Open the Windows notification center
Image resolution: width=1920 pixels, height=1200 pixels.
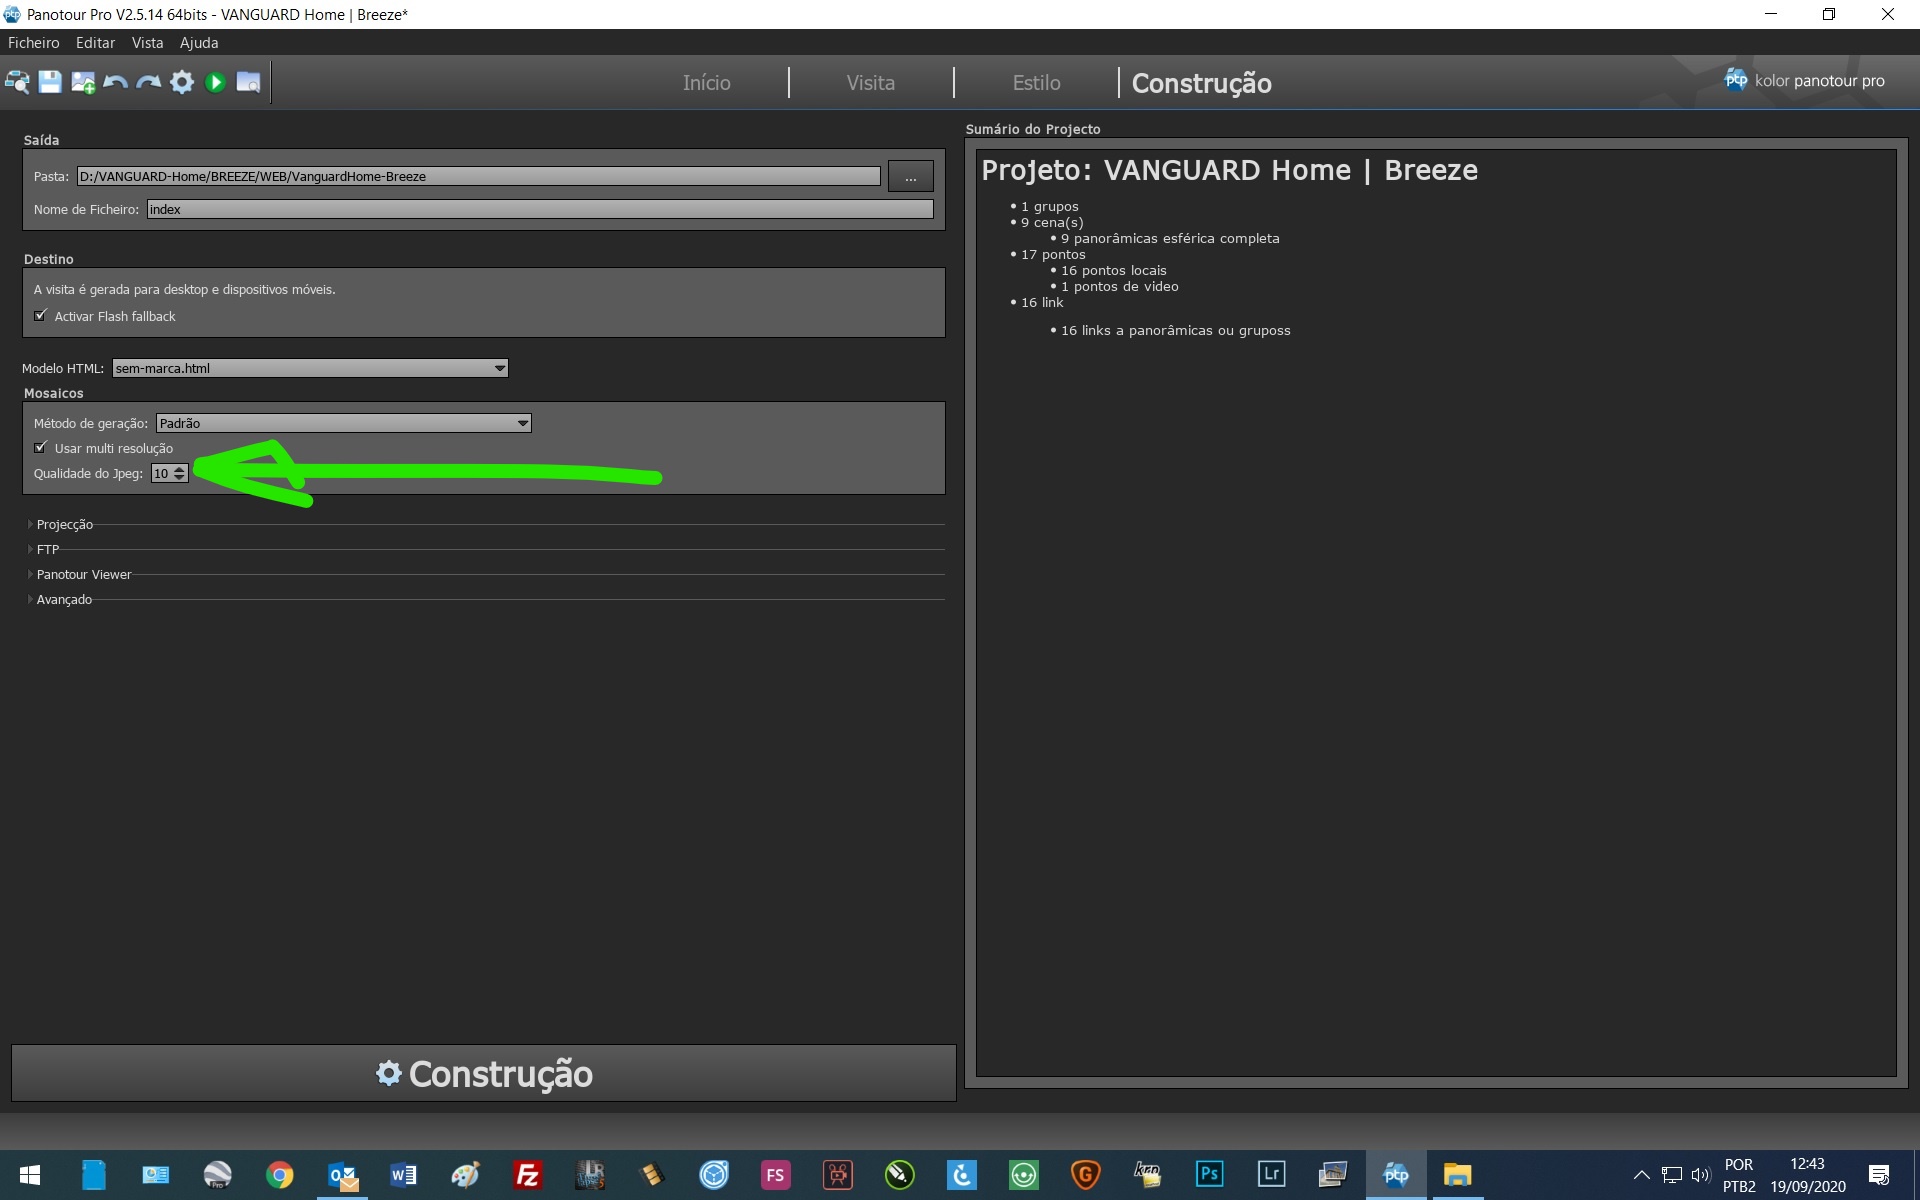(1879, 1175)
